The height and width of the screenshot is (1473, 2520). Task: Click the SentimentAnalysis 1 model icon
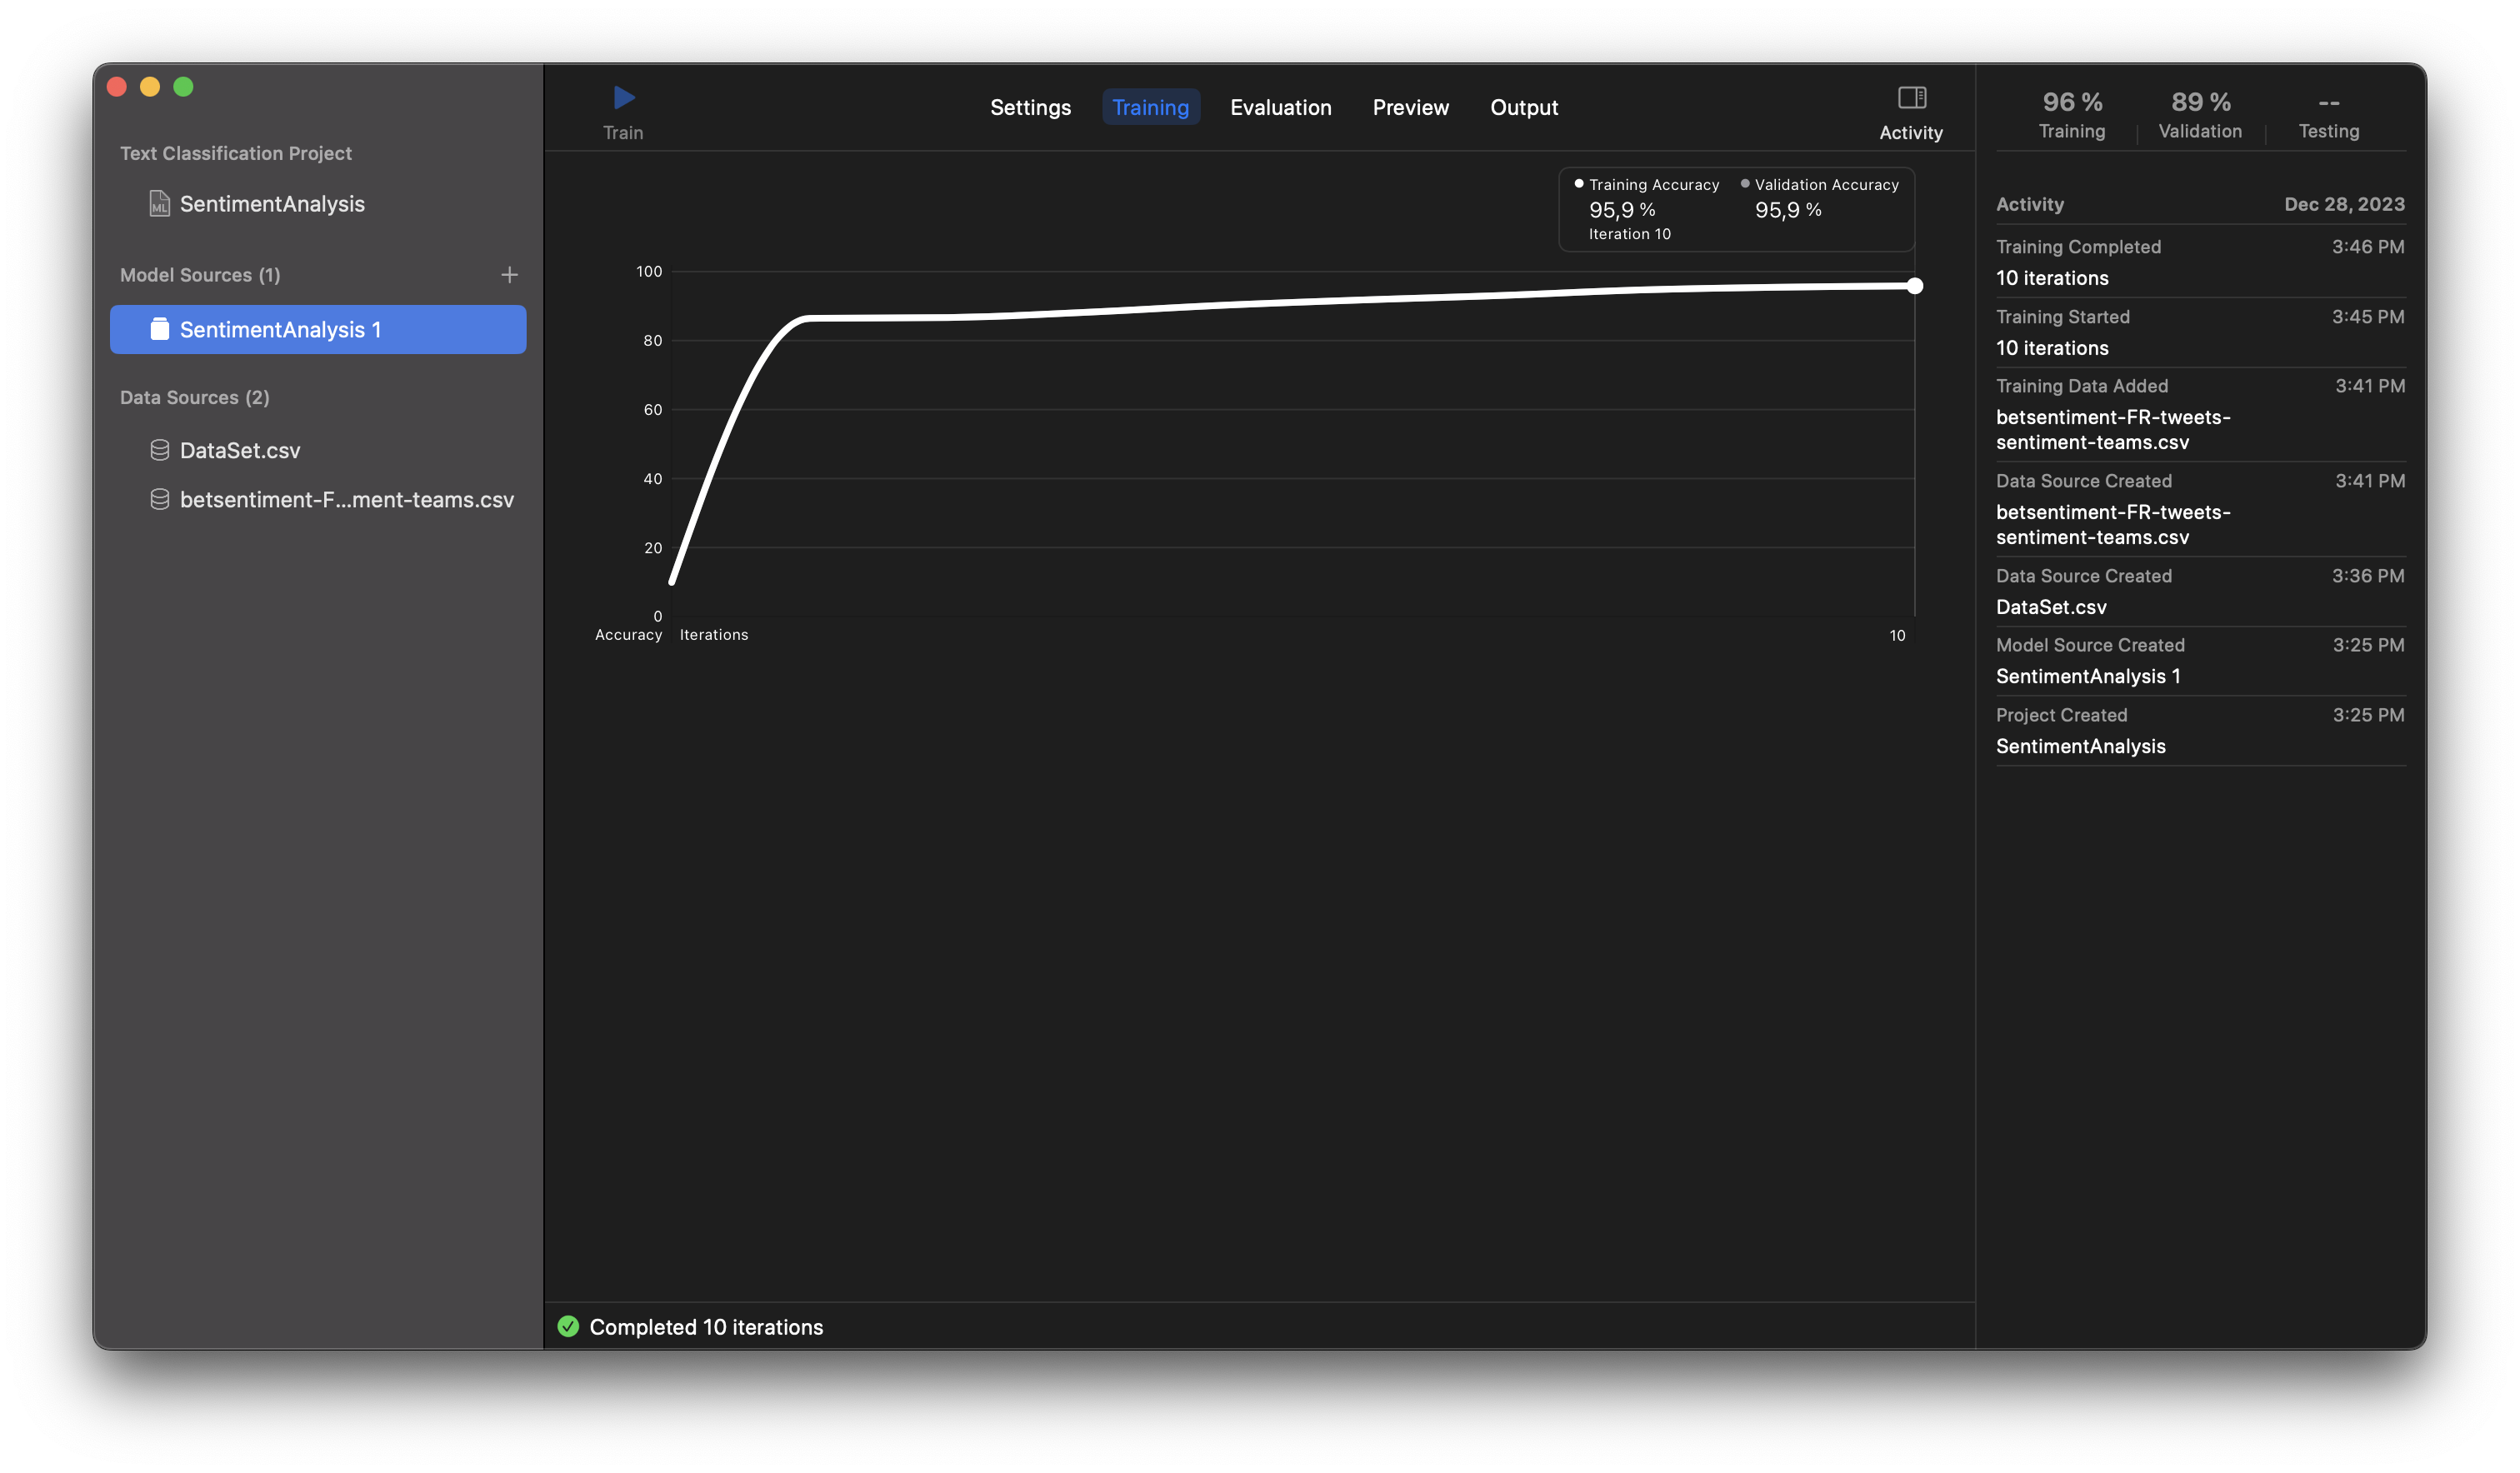point(159,329)
